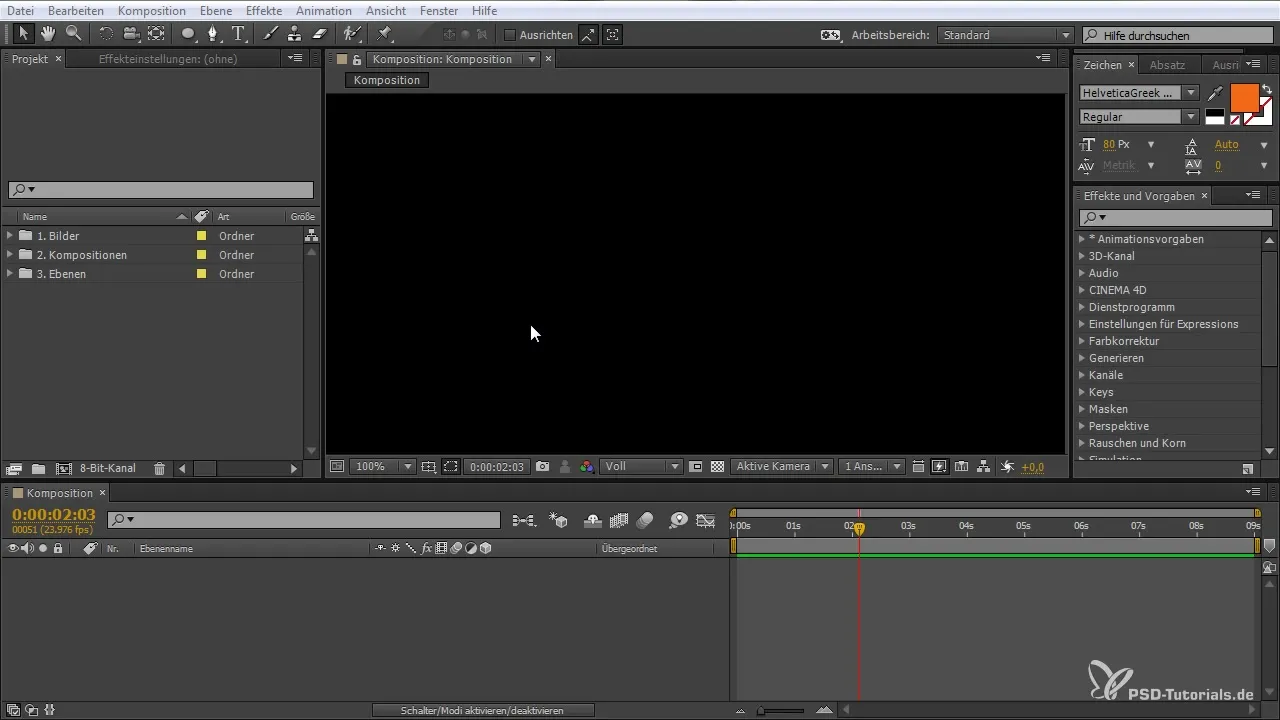Click the 8-Bit-Kanal color depth button
Image resolution: width=1280 pixels, height=720 pixels.
(x=108, y=468)
